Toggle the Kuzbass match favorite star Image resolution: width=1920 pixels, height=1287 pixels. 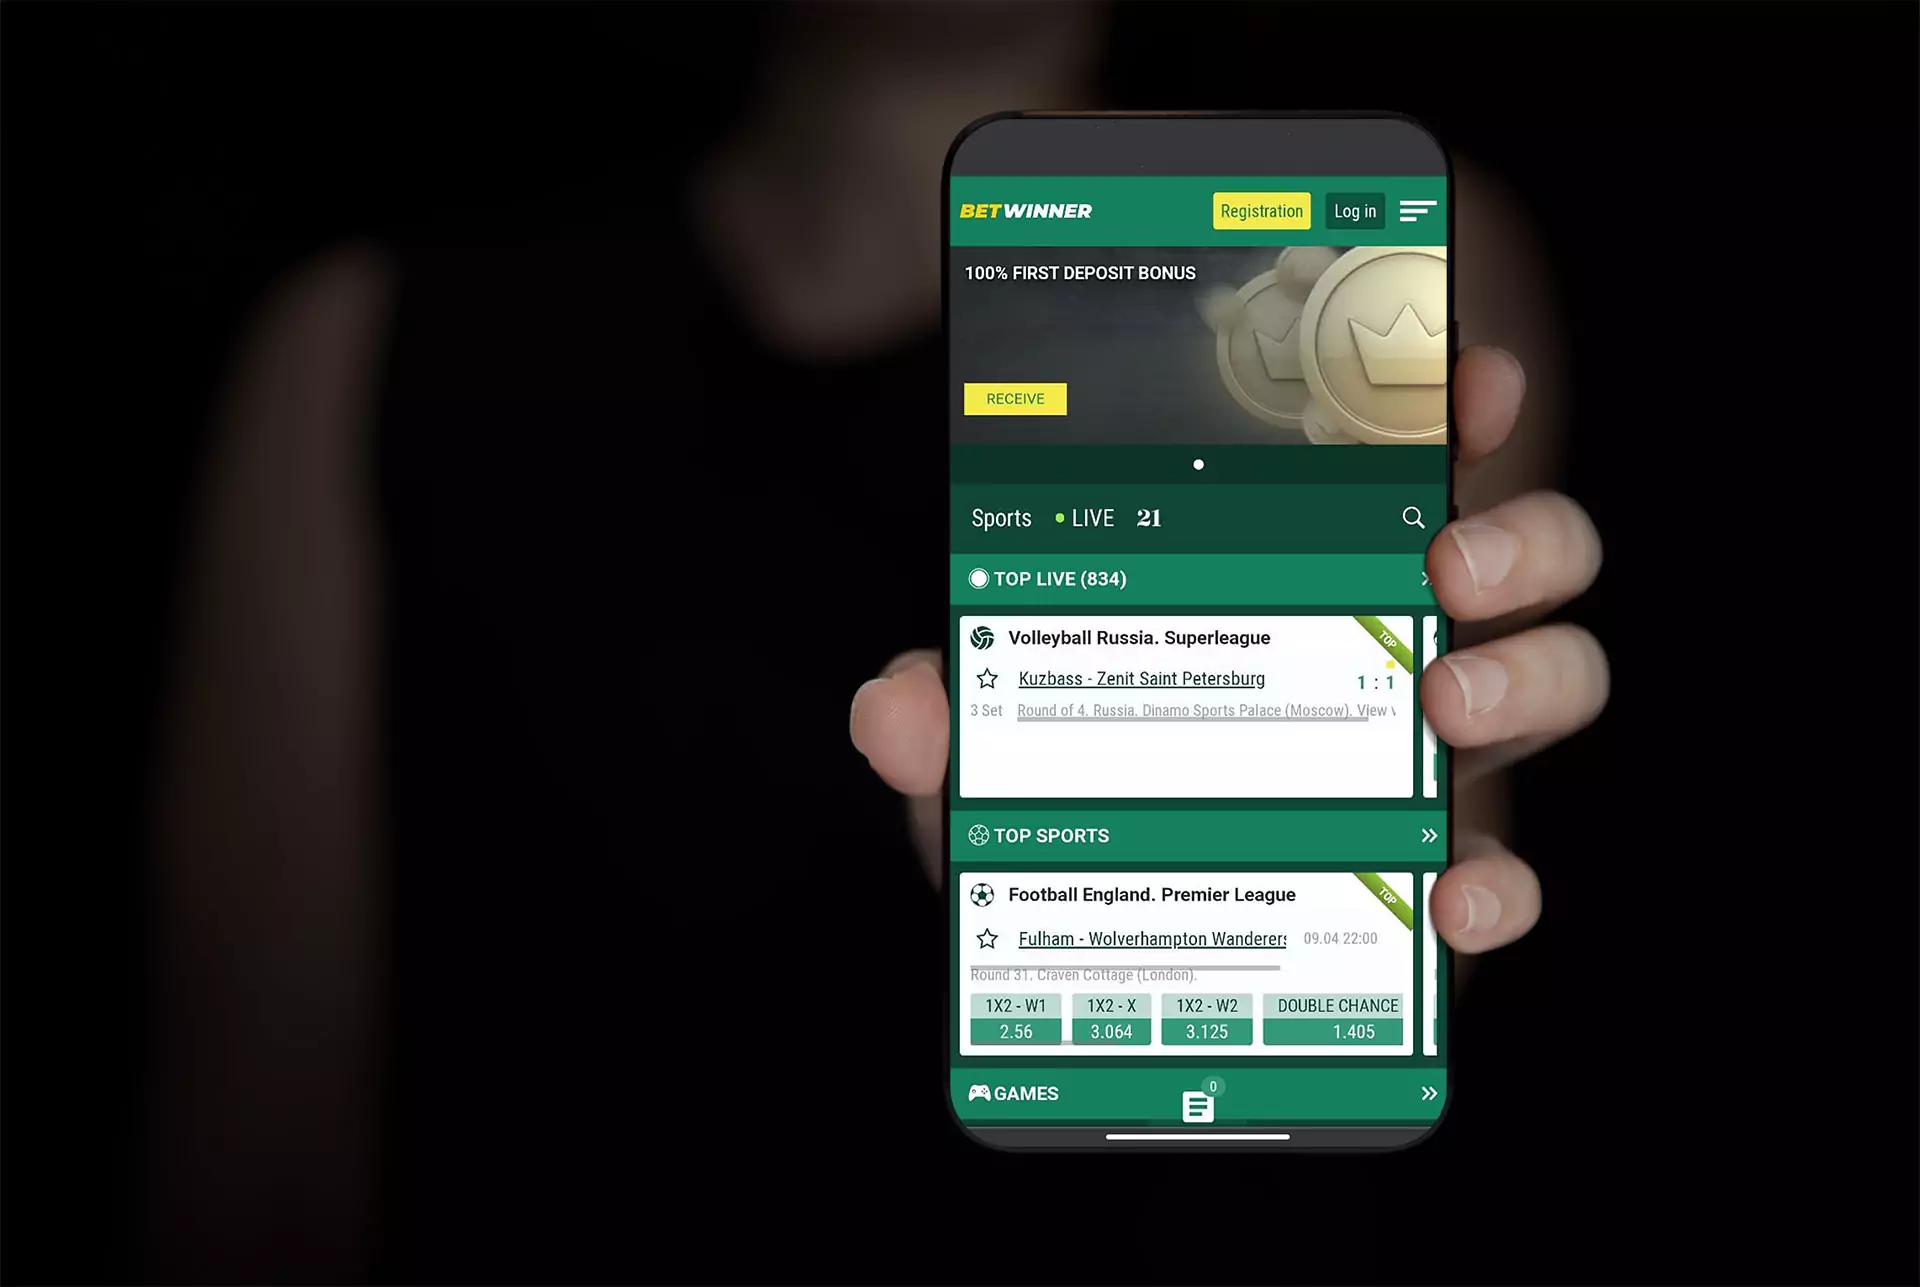click(x=988, y=678)
